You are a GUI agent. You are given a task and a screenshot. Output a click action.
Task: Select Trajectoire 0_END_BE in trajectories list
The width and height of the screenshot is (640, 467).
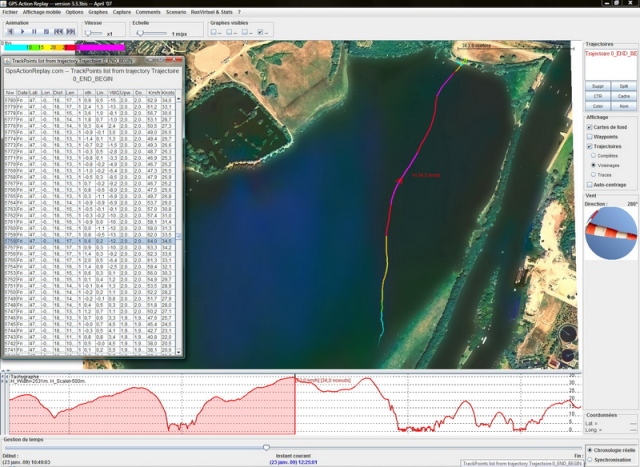pyautogui.click(x=611, y=53)
